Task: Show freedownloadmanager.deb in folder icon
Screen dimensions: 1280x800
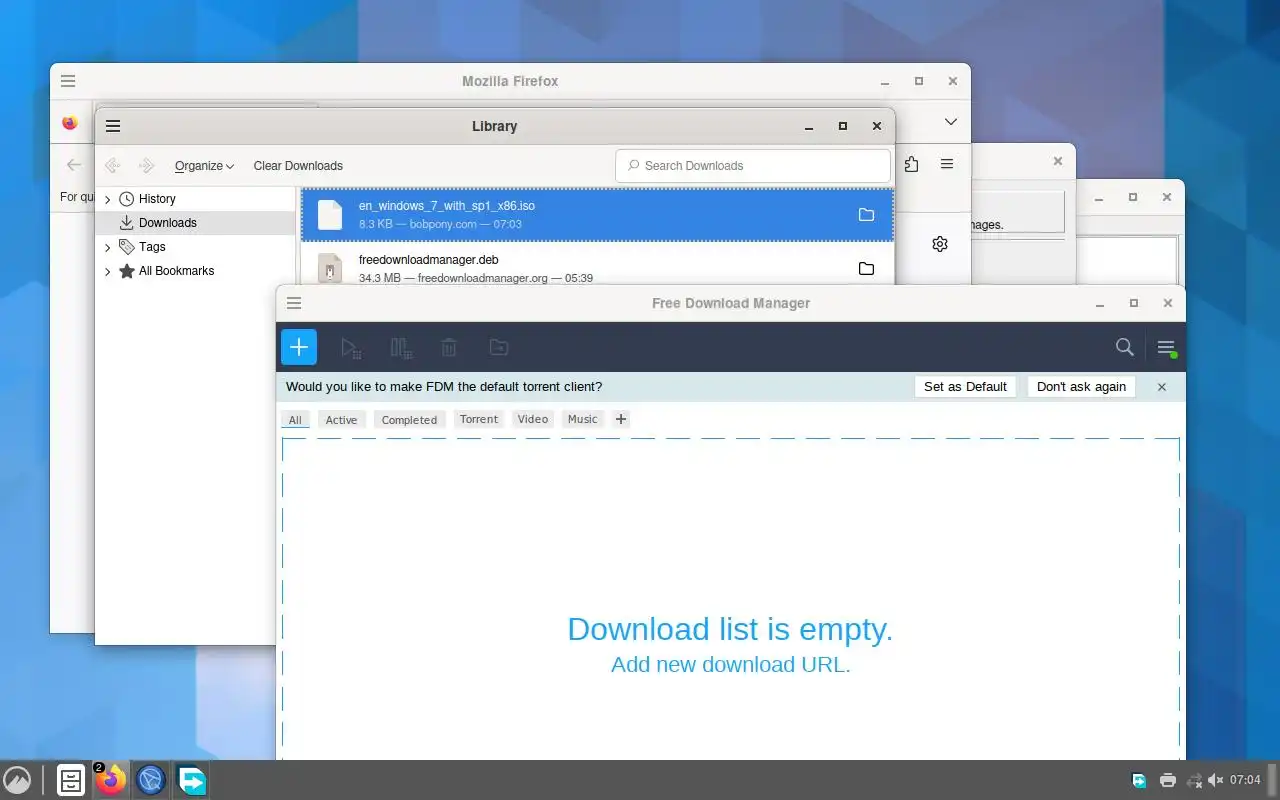Action: (x=866, y=269)
